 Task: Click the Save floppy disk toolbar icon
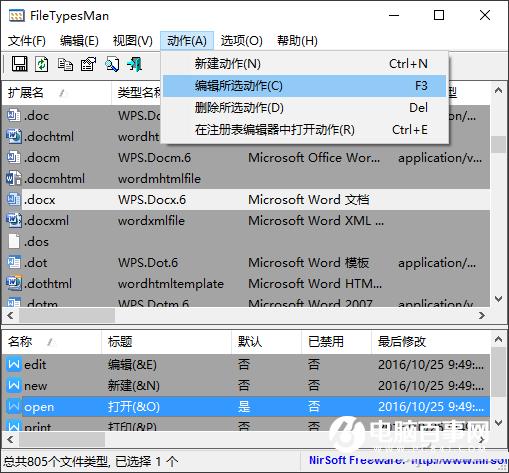click(x=20, y=64)
